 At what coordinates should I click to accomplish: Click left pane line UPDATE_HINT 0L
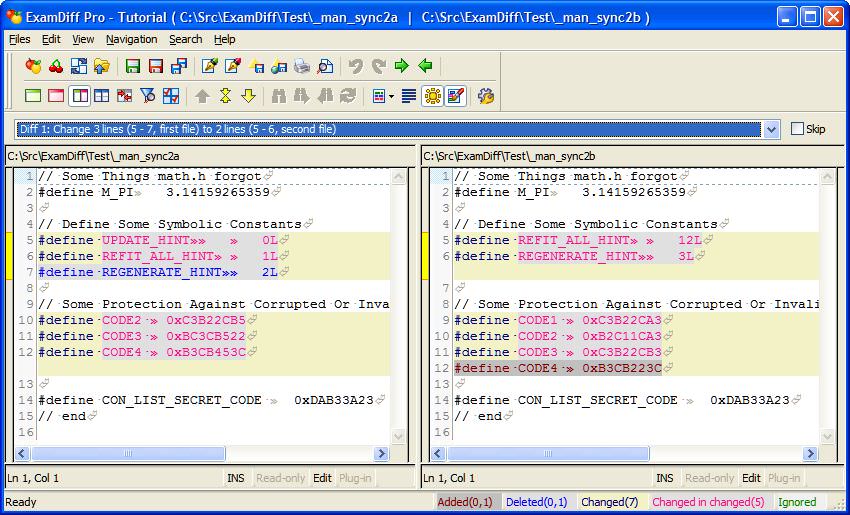214,240
